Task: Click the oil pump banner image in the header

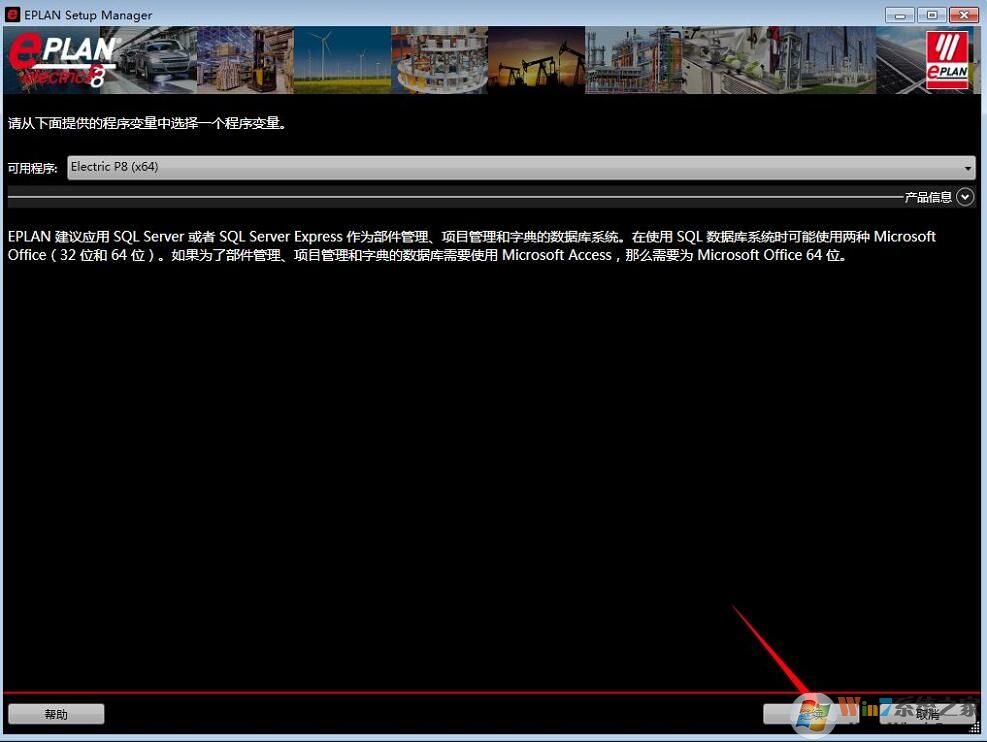Action: point(535,60)
